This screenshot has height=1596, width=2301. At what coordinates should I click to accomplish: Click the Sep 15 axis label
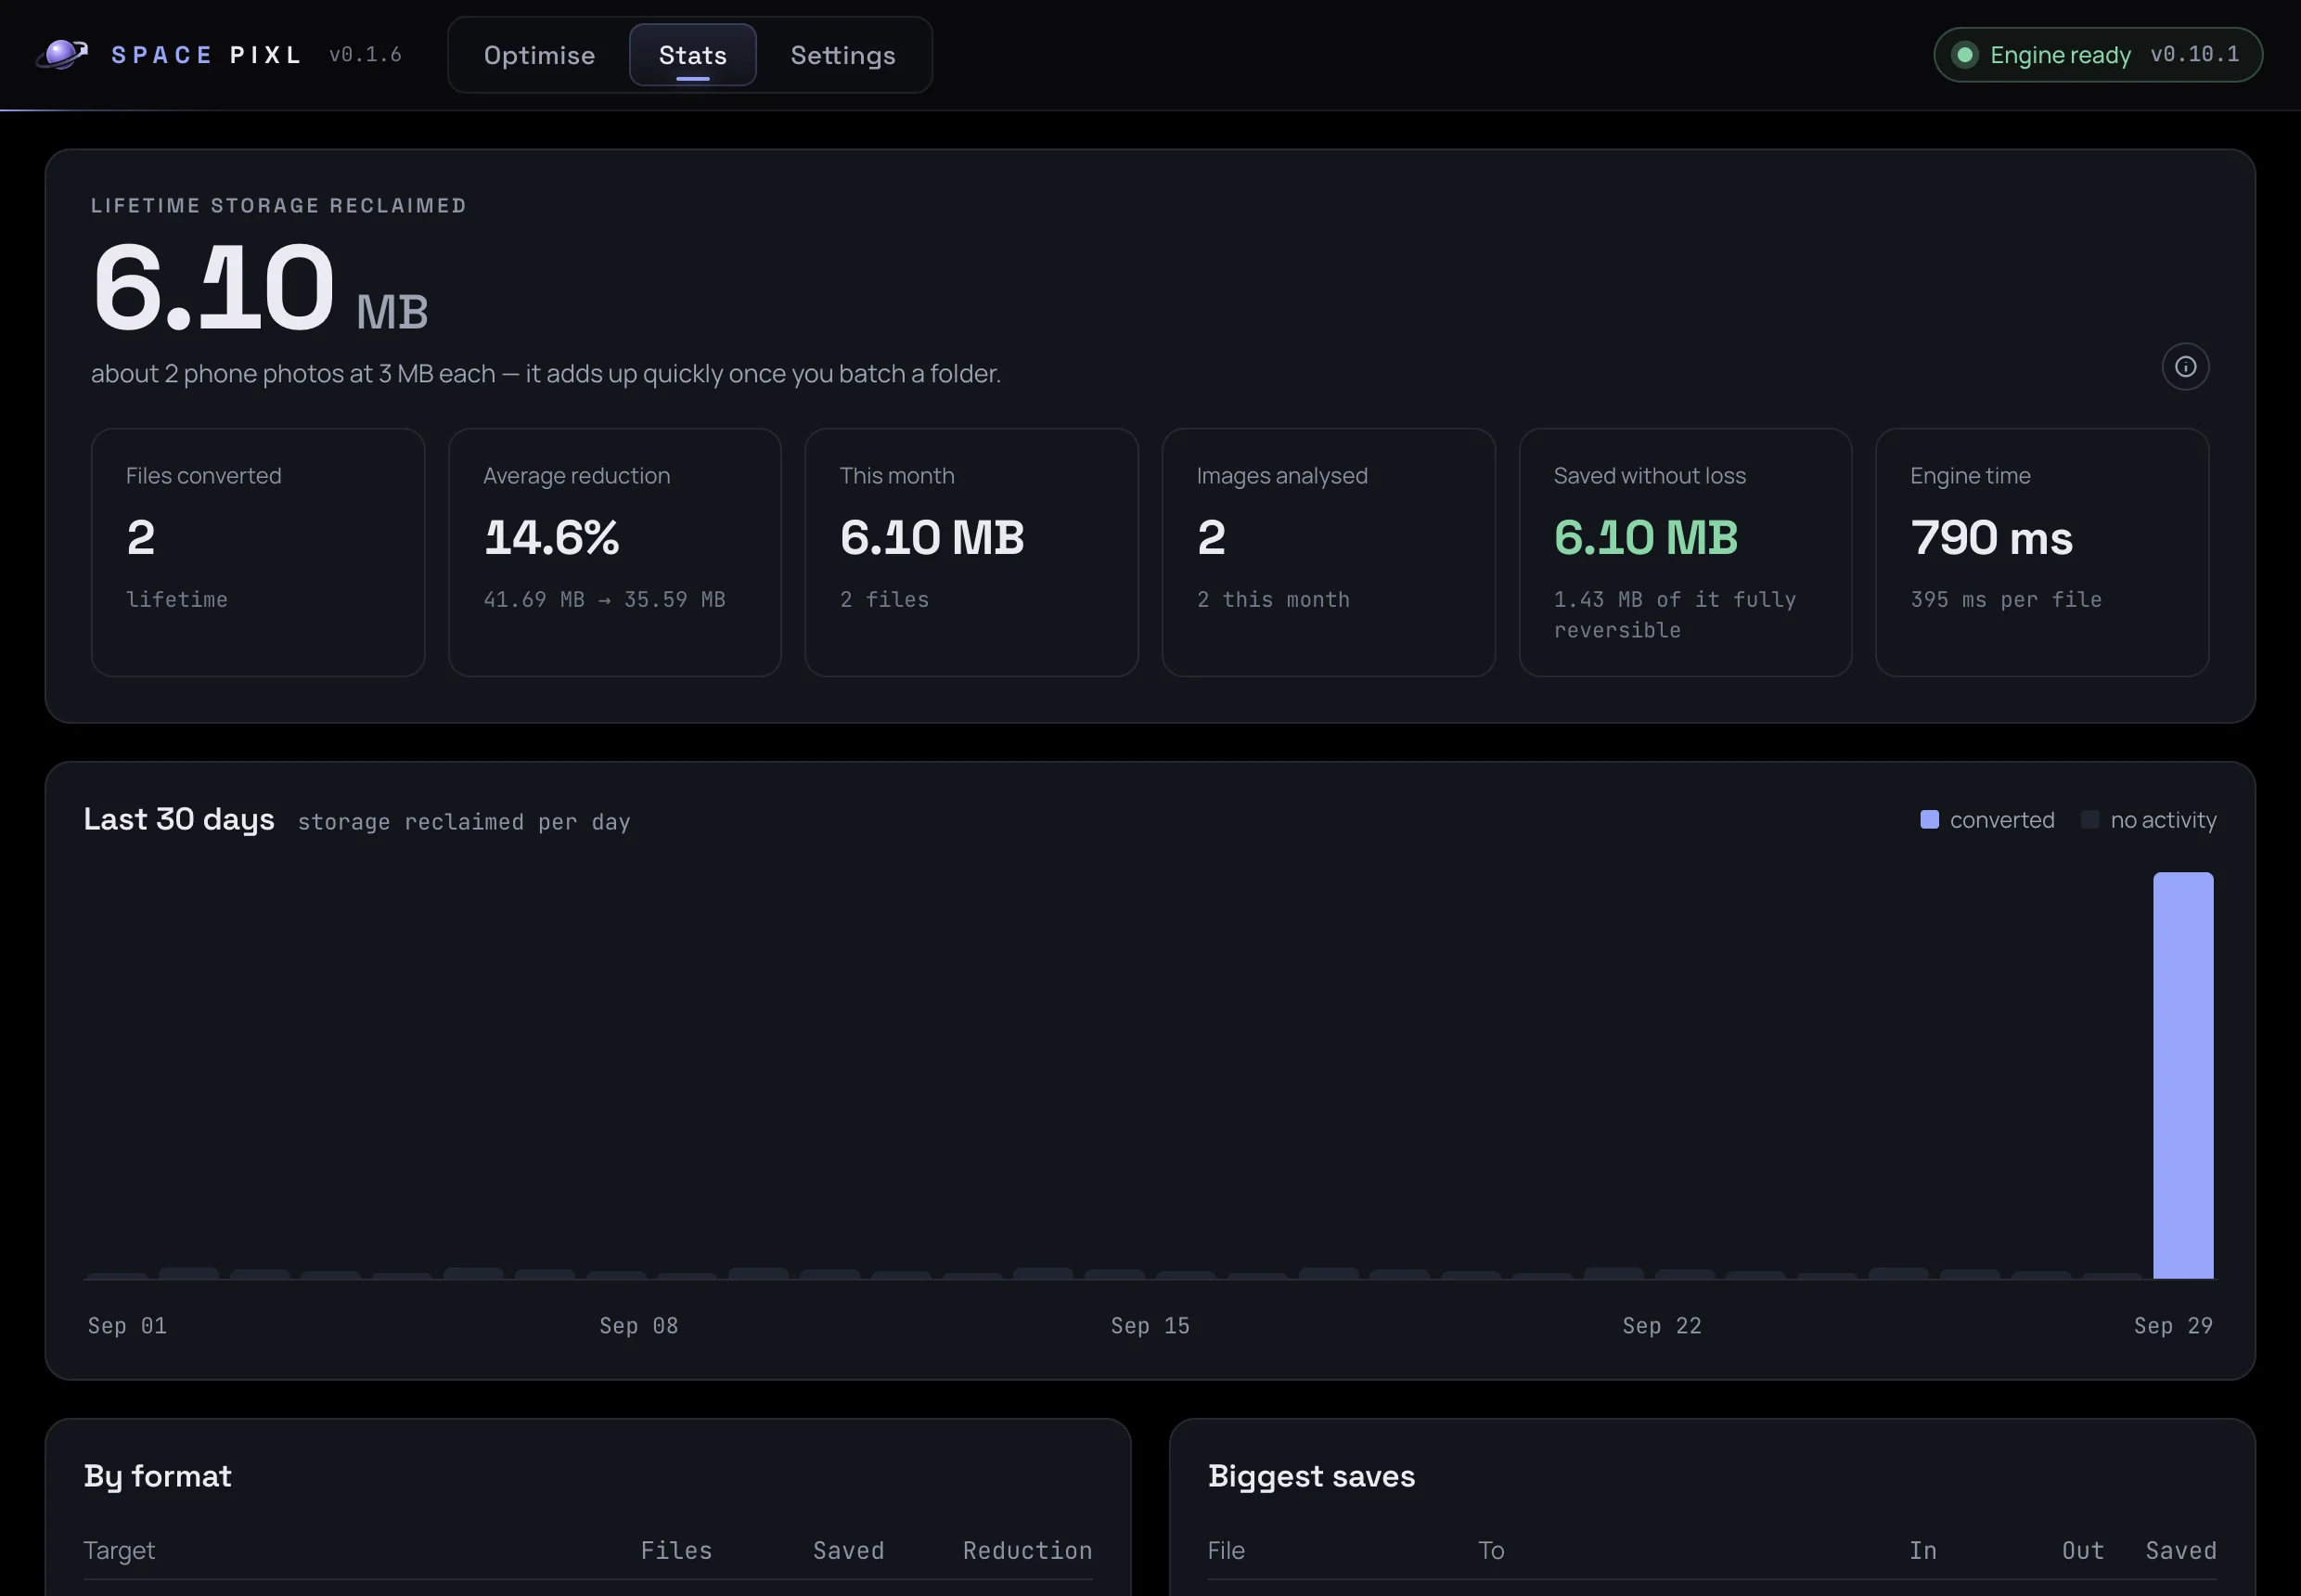(x=1150, y=1326)
